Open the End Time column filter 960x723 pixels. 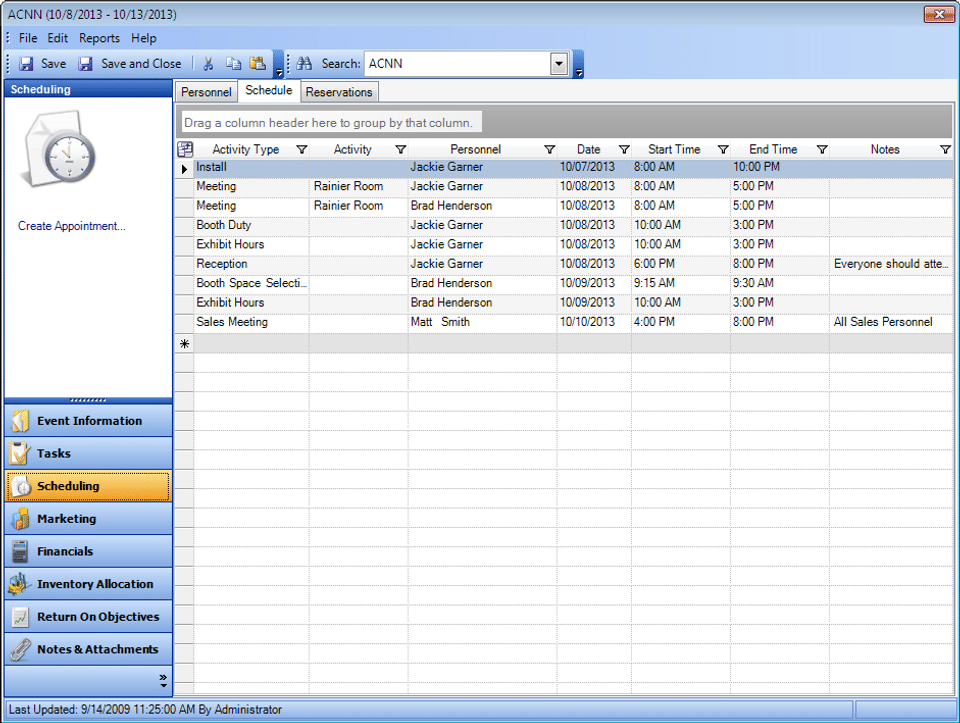822,149
